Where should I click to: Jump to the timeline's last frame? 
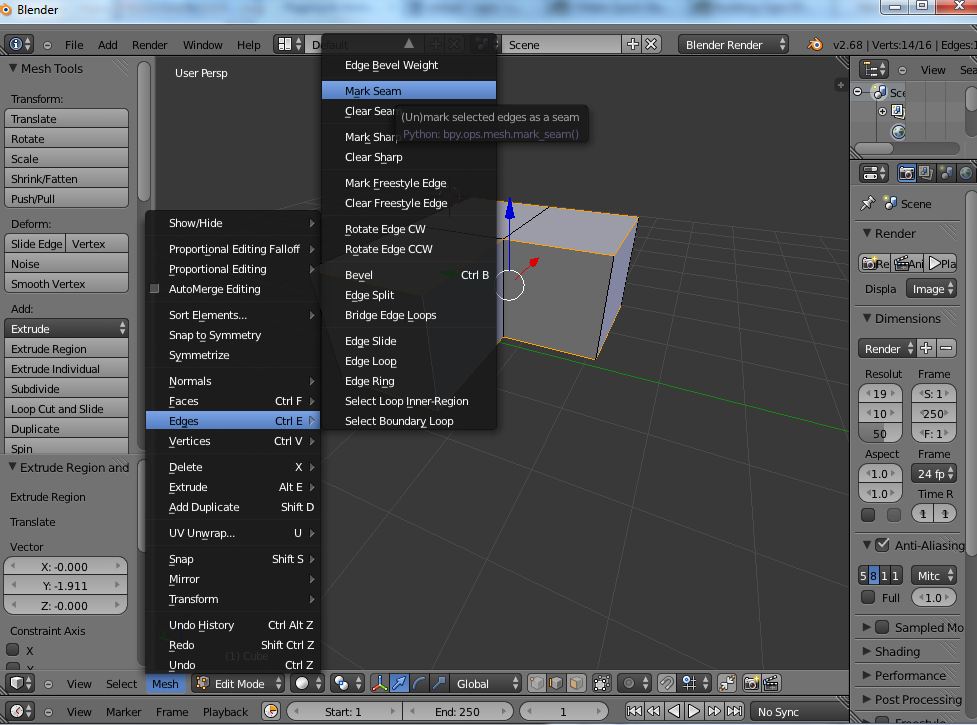point(735,711)
